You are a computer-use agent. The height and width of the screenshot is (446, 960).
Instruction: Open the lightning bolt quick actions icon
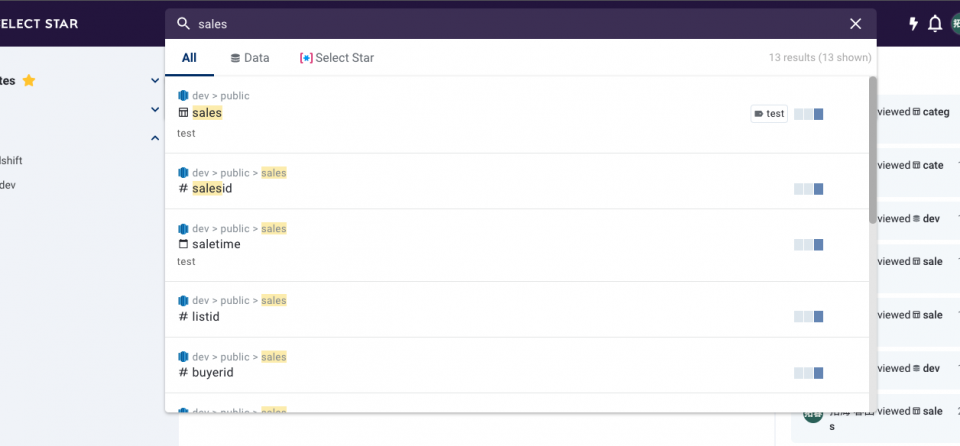pos(913,24)
